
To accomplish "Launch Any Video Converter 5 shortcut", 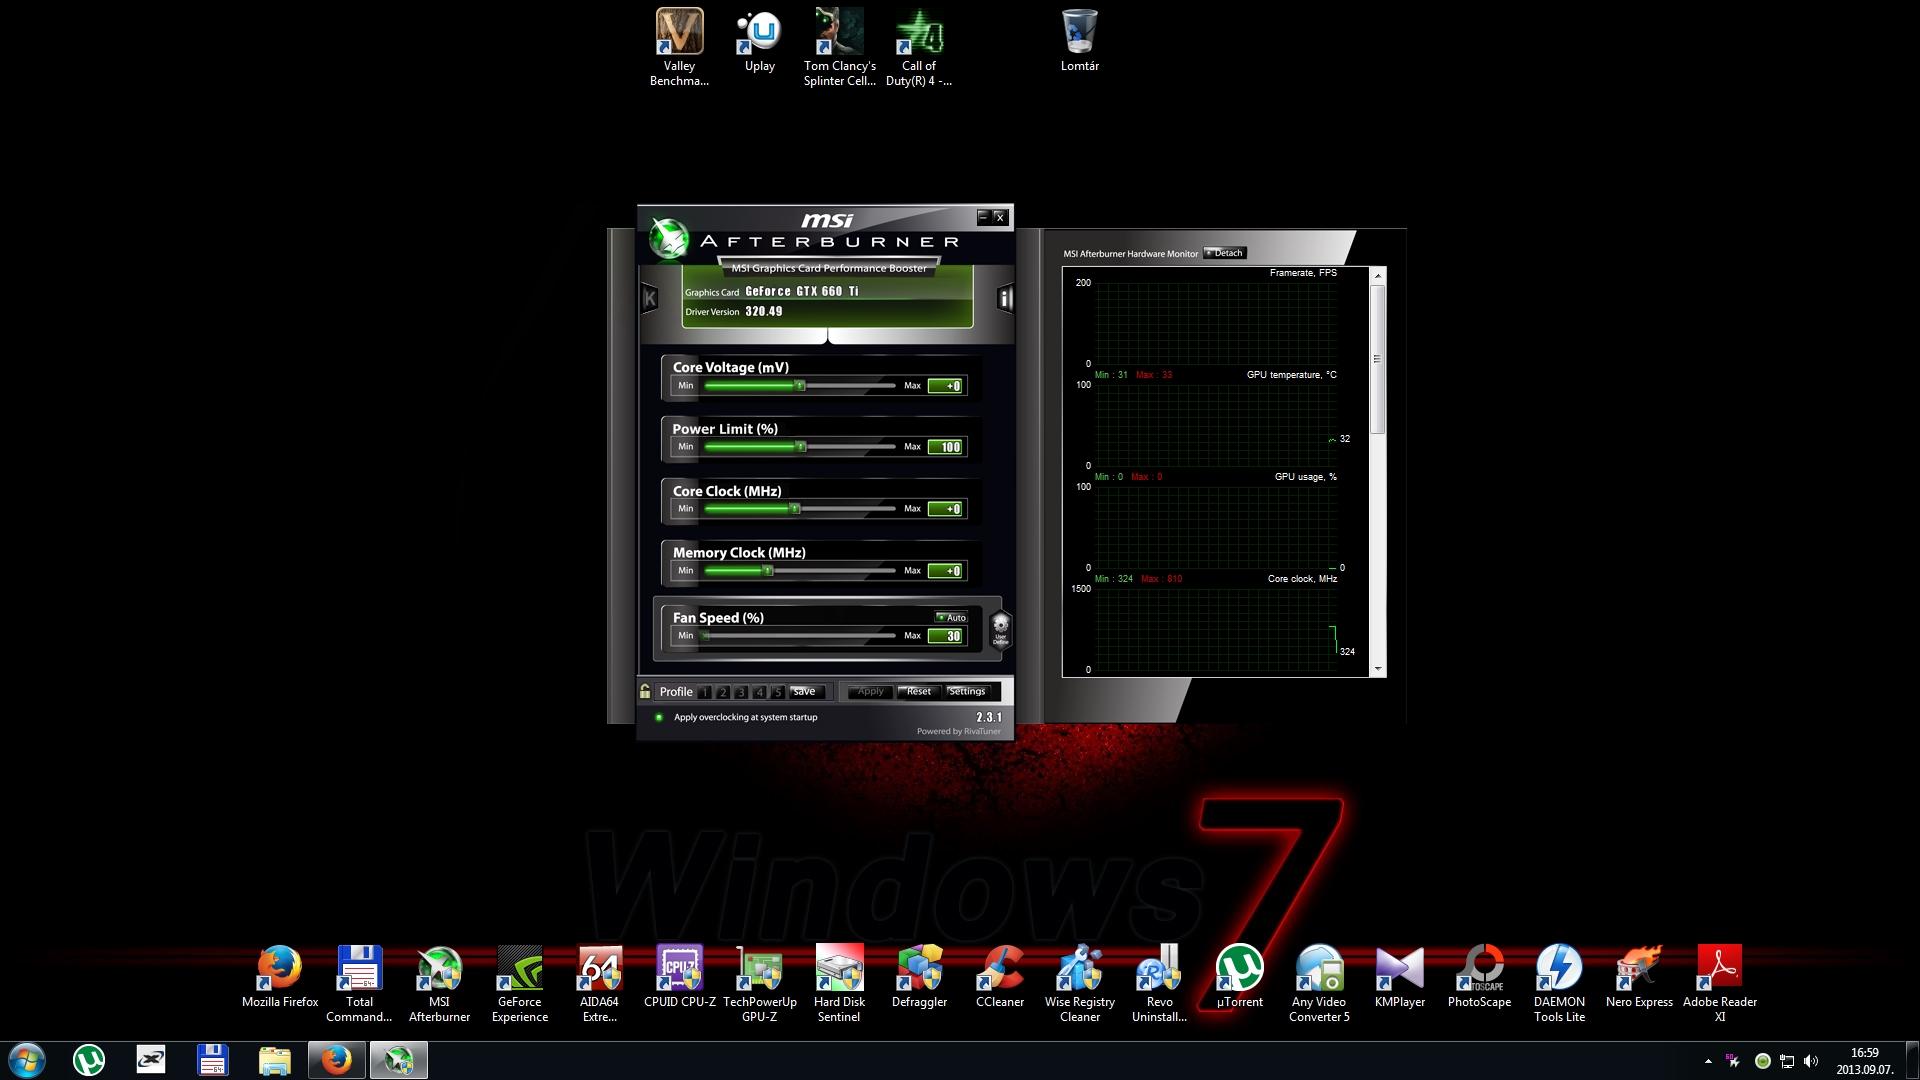I will 1319,984.
